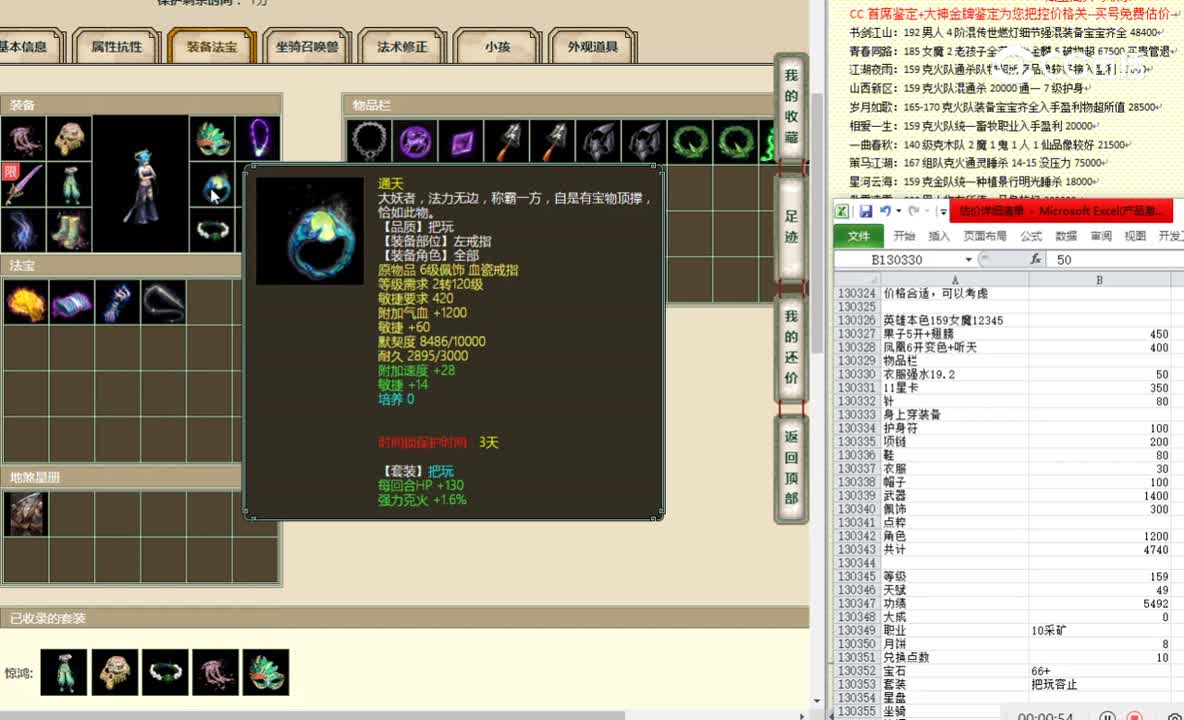Open the Undo history dropdown arrow
This screenshot has width=1184, height=720.
[898, 212]
